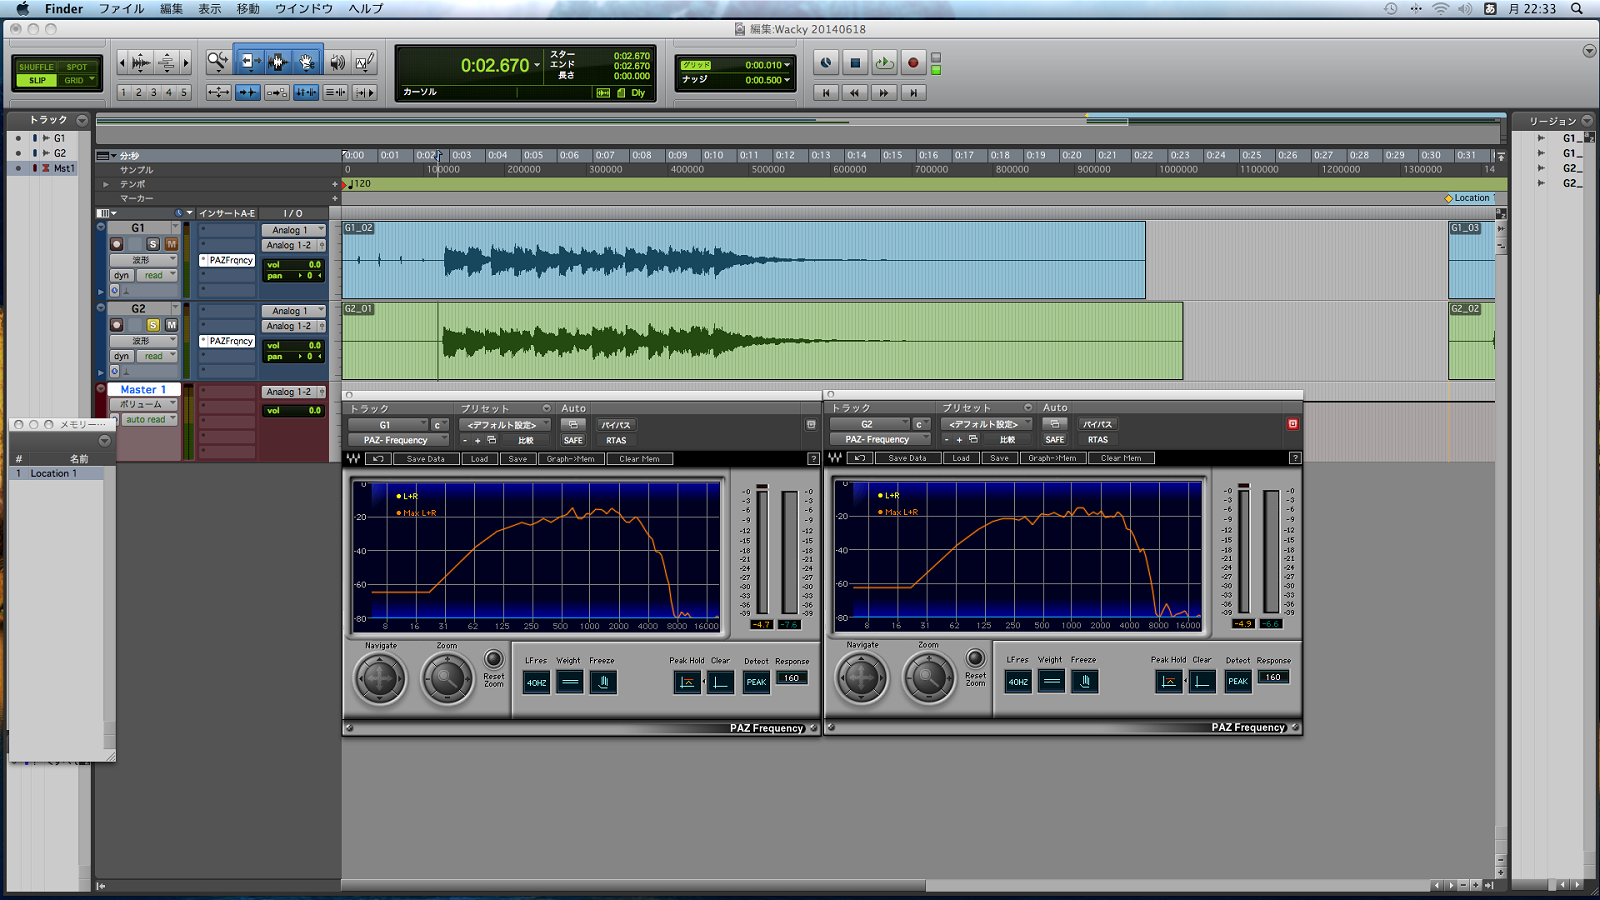The image size is (1600, 900).
Task: Click Reset Zoom knob in G2 PAZ plugin
Action: (x=975, y=658)
